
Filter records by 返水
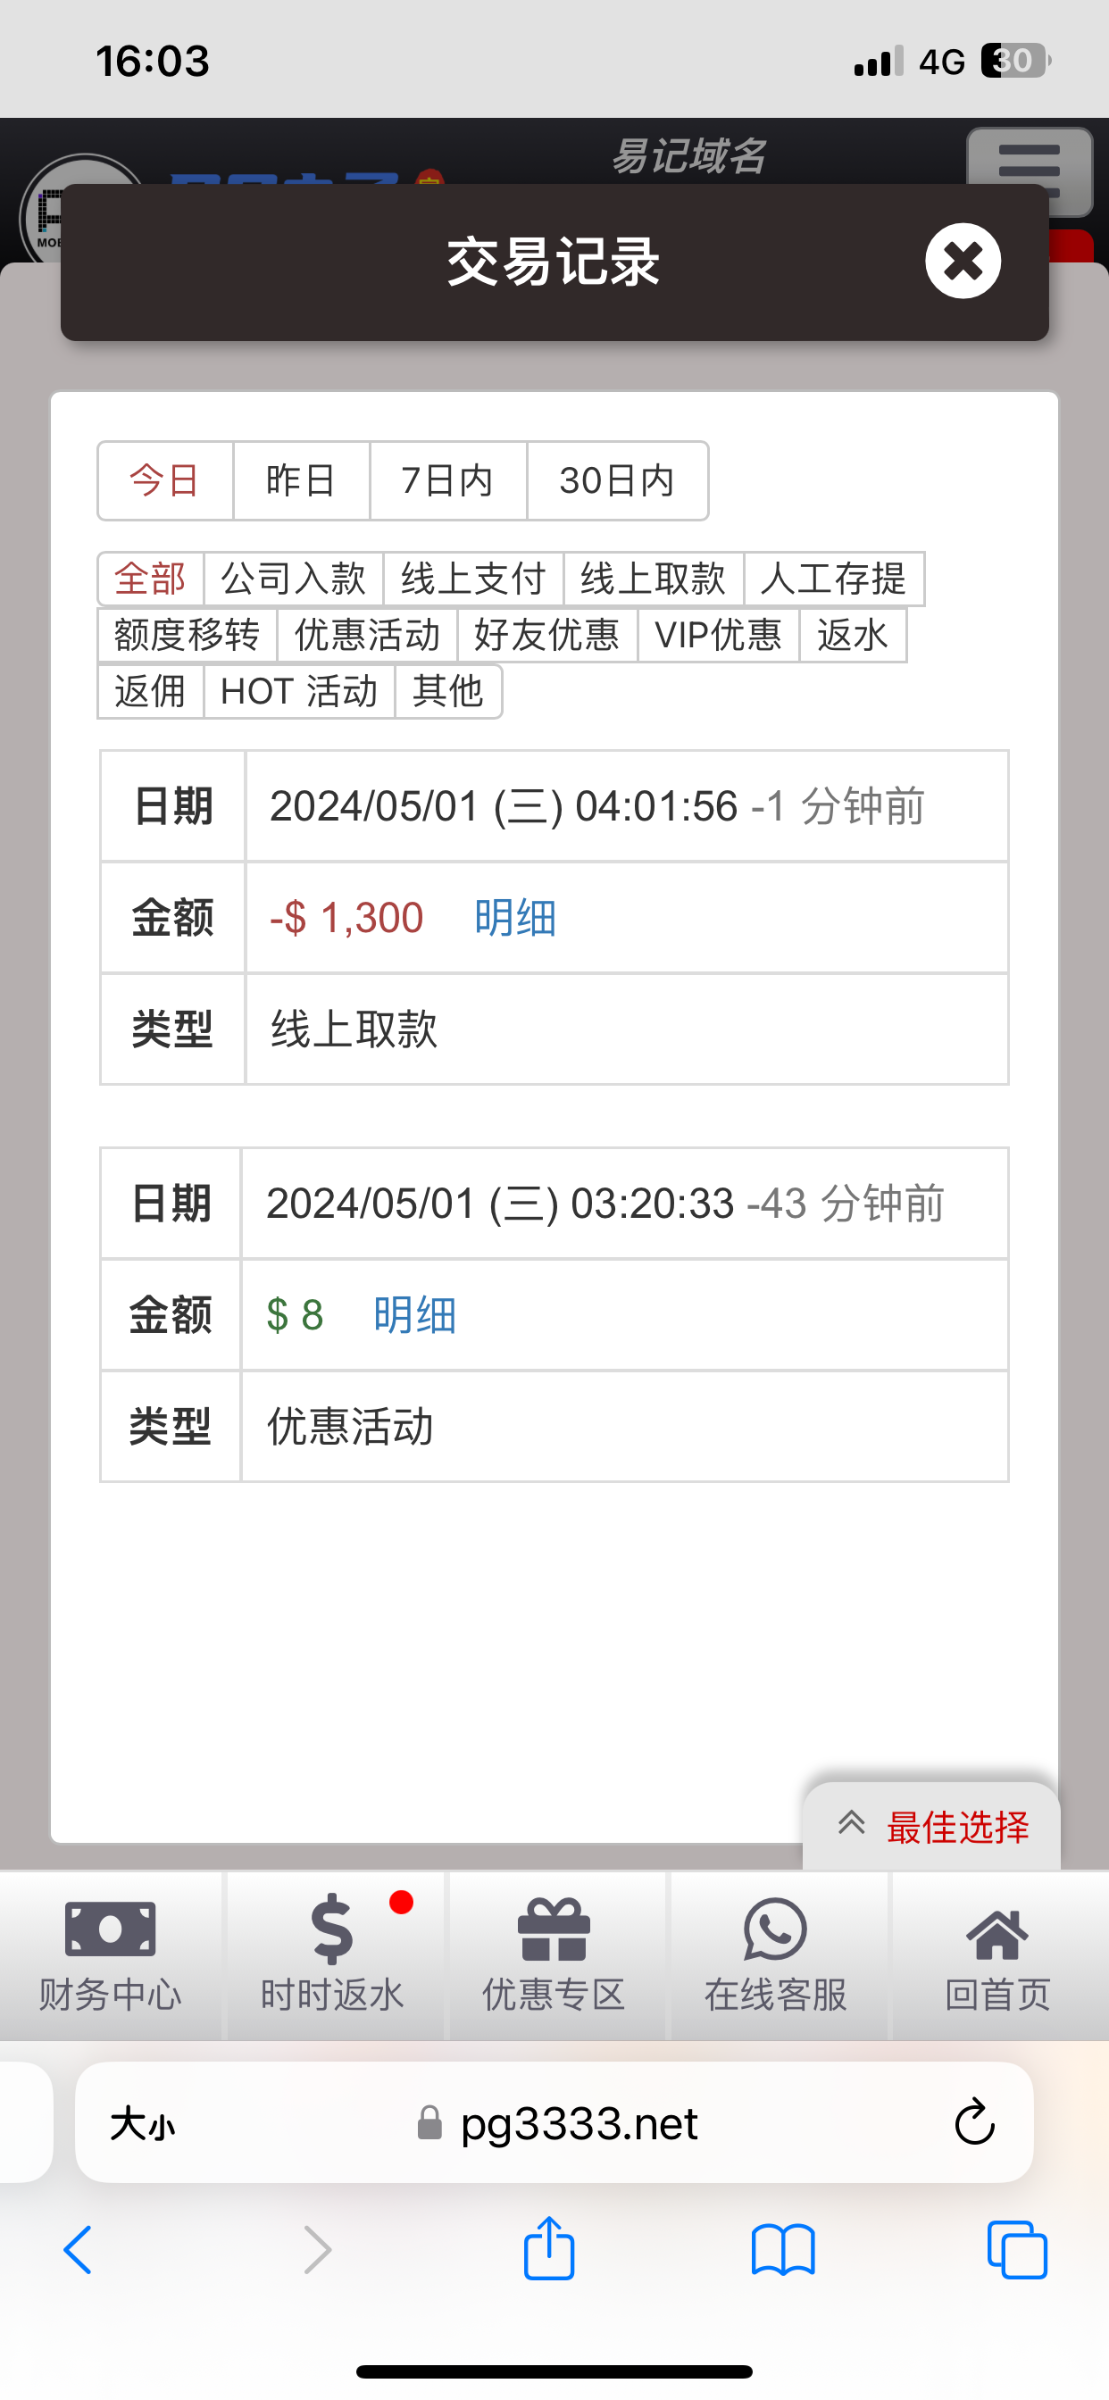[852, 635]
